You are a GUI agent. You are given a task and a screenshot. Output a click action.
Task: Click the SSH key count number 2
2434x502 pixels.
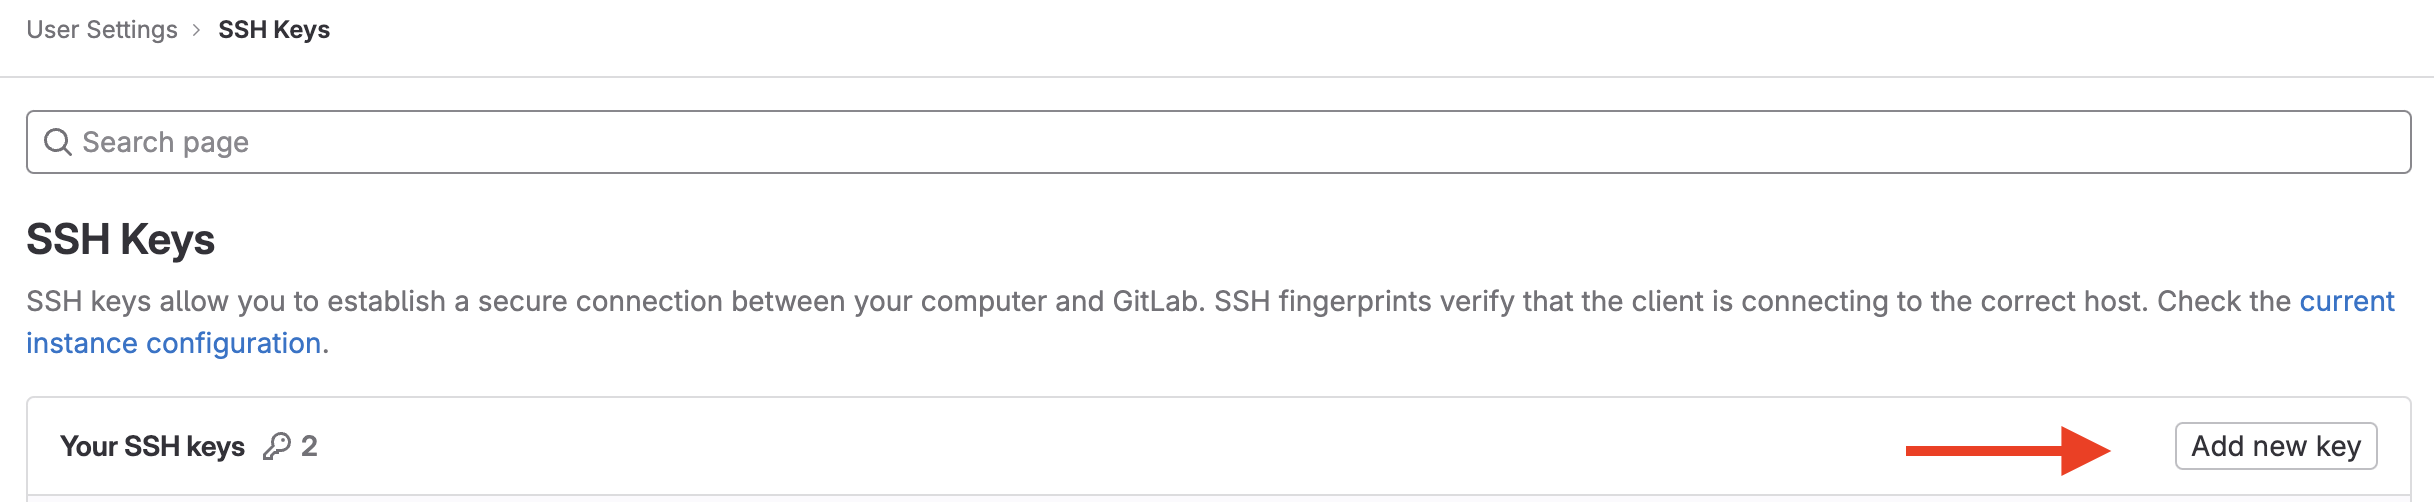(309, 446)
